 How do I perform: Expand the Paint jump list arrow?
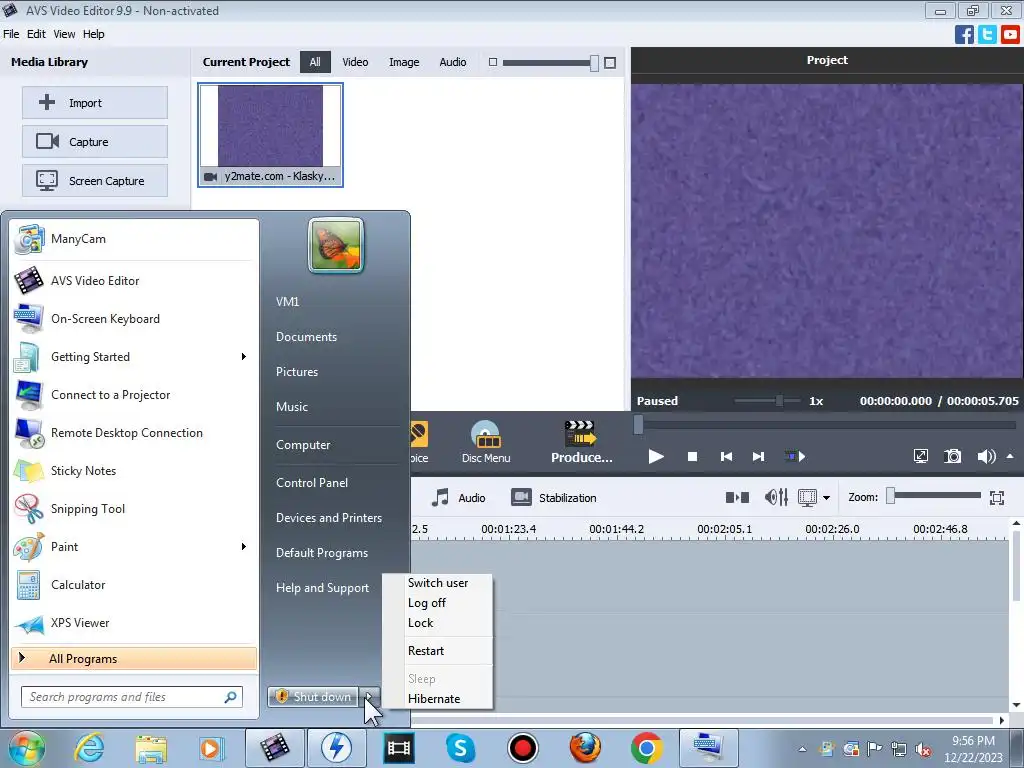click(x=244, y=547)
